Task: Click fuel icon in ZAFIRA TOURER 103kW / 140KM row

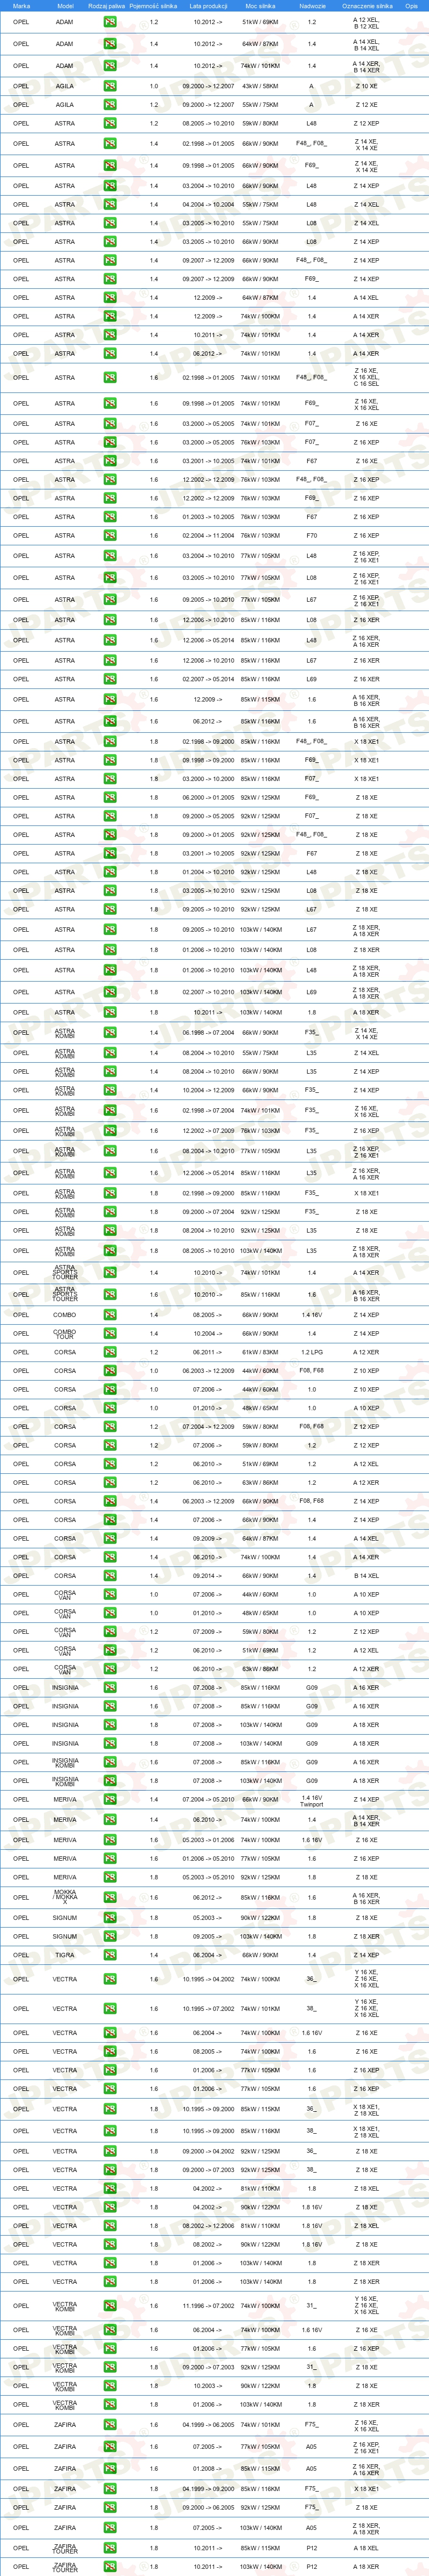Action: 110,2566
